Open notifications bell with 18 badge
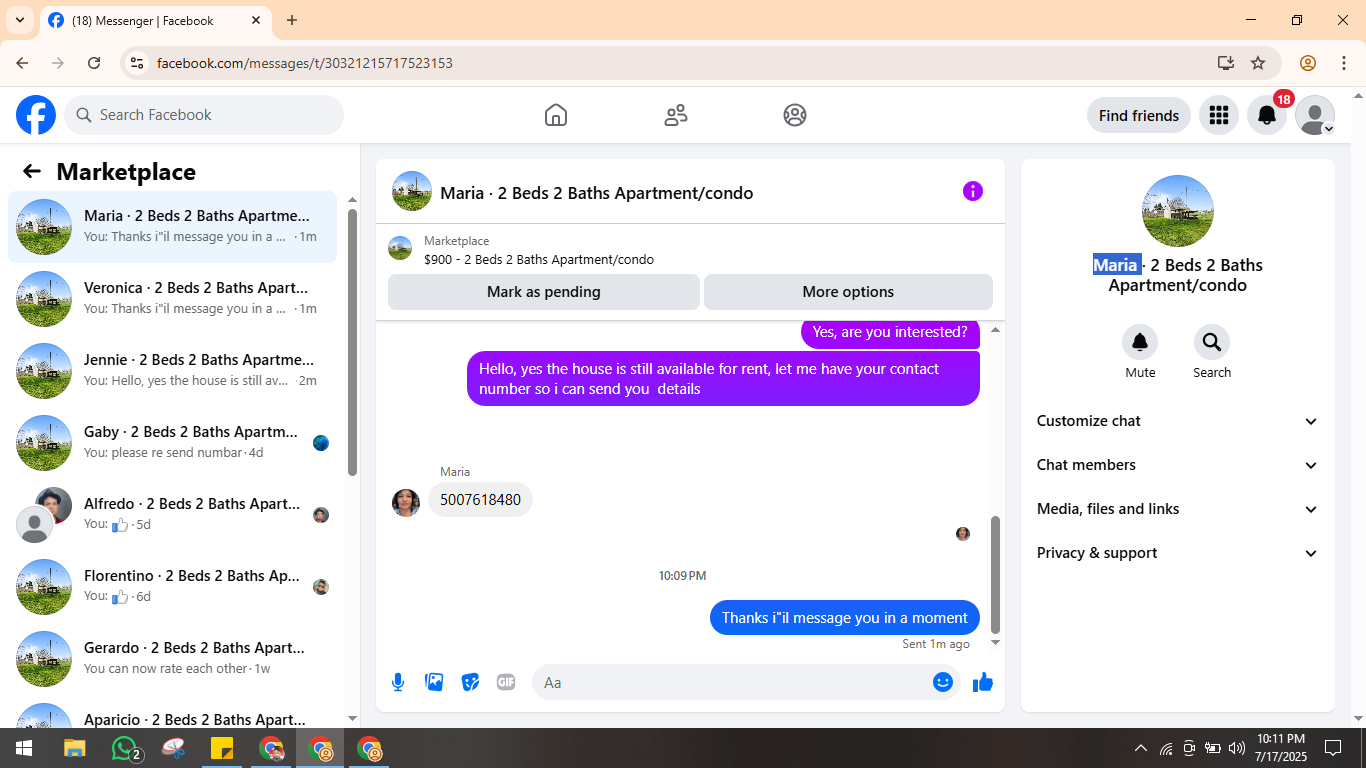 1267,115
